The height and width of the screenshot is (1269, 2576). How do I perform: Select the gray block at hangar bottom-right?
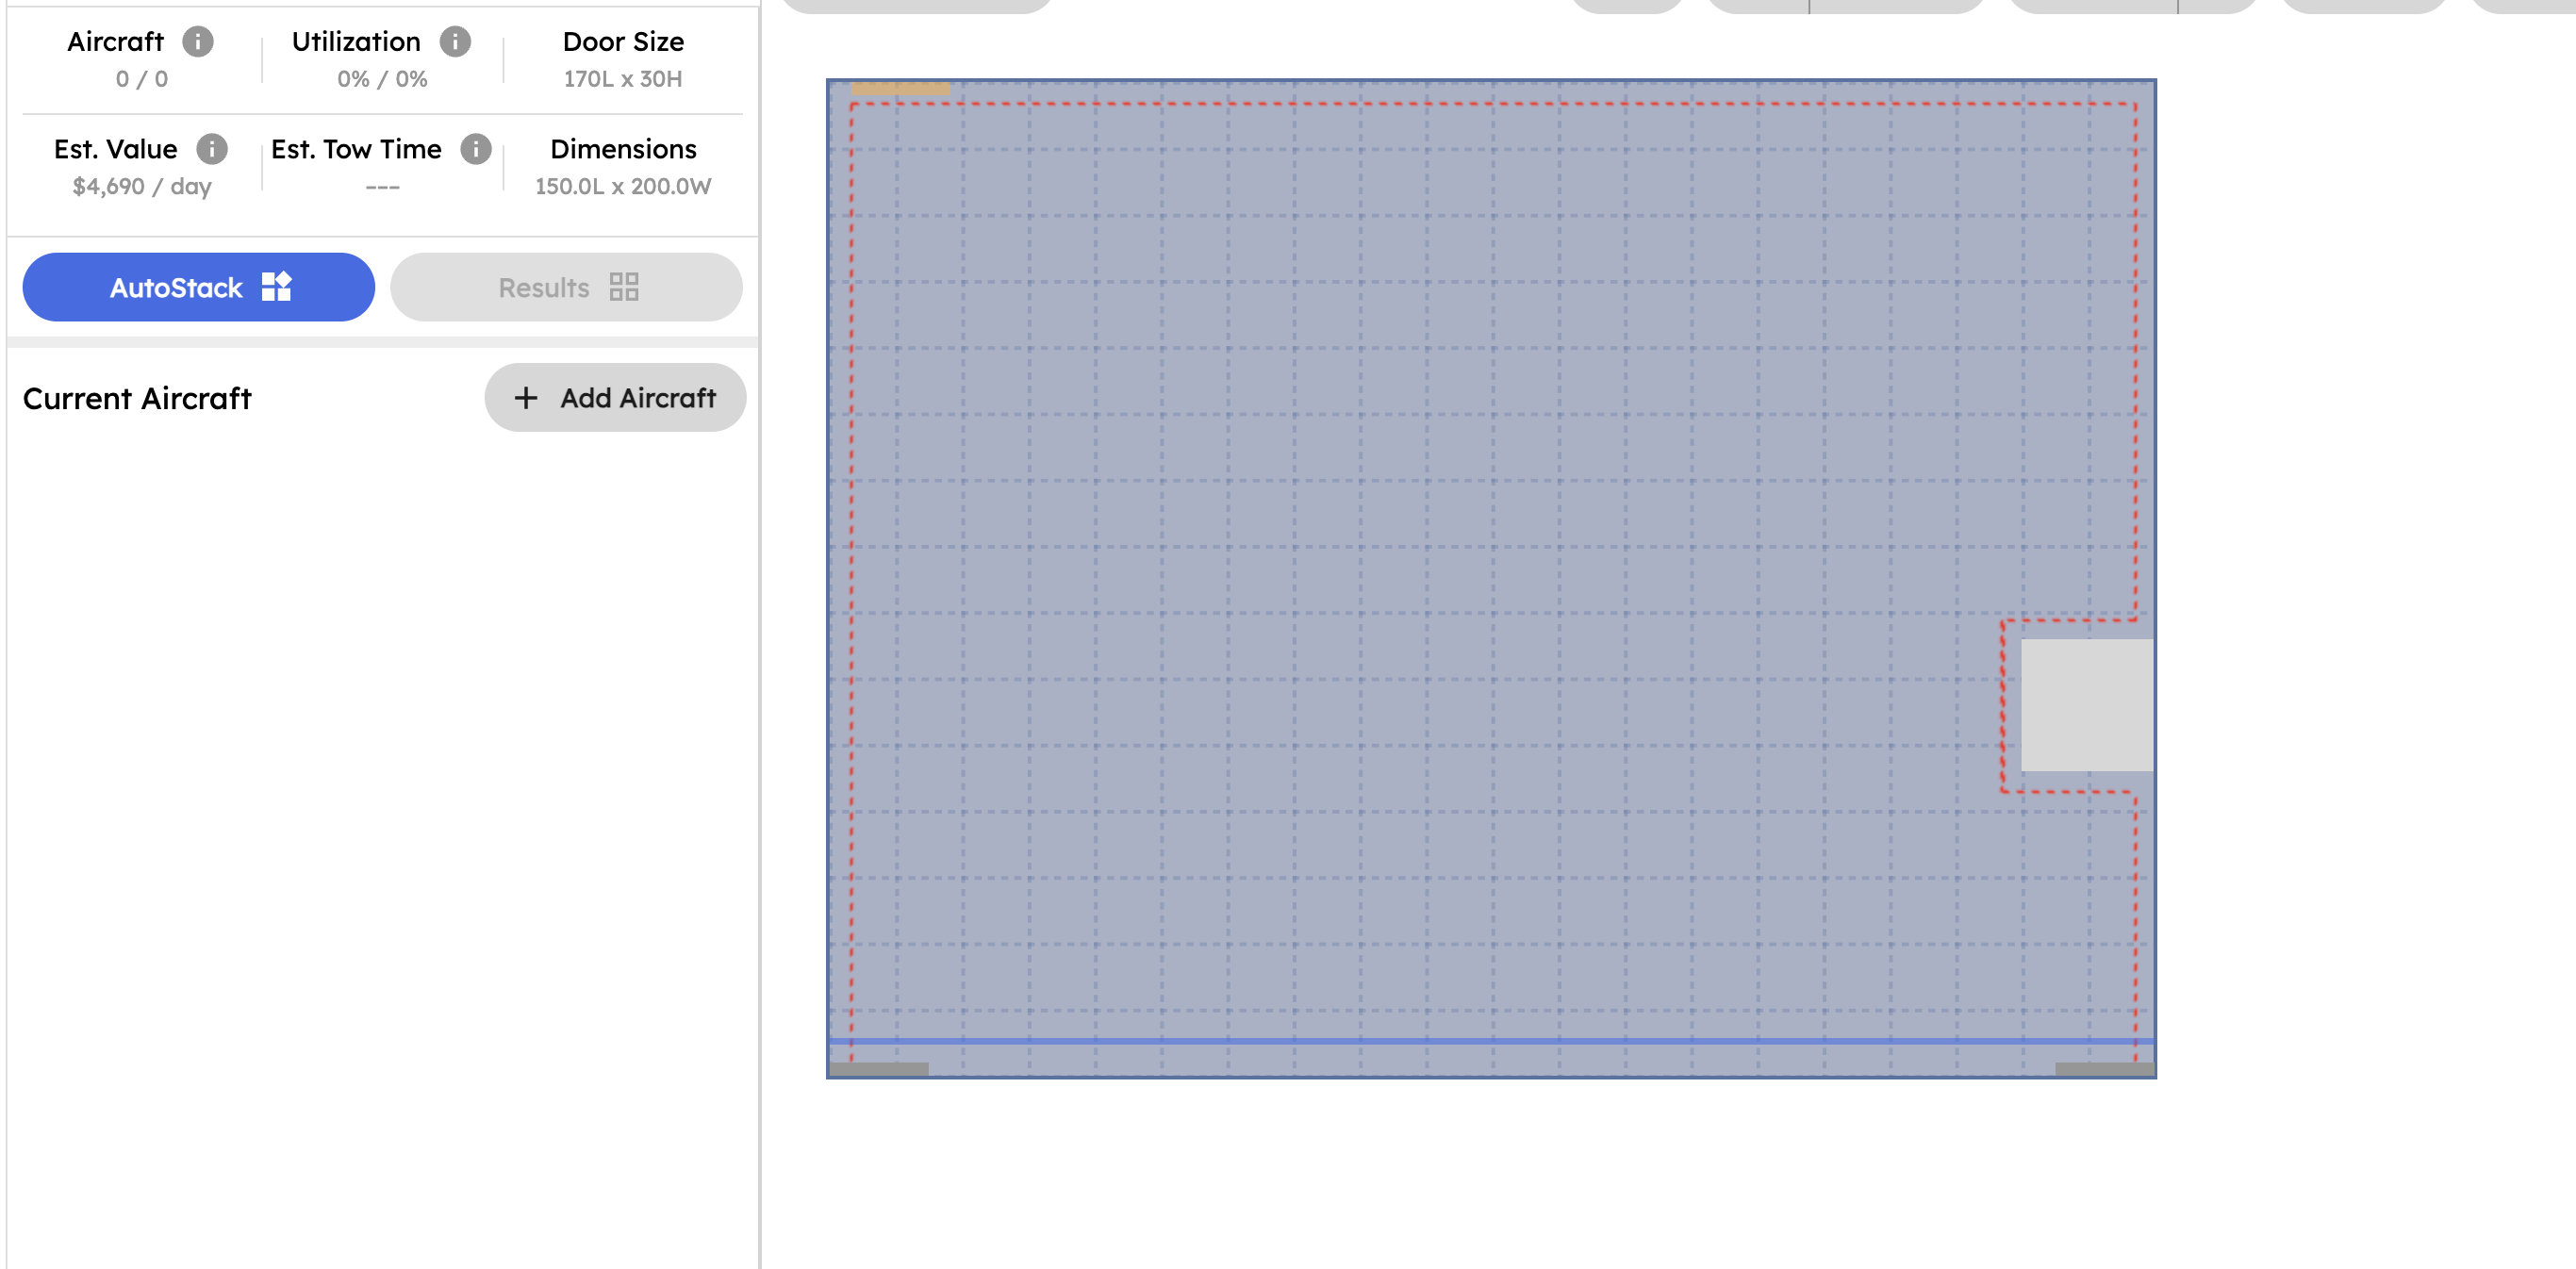[x=2103, y=1069]
